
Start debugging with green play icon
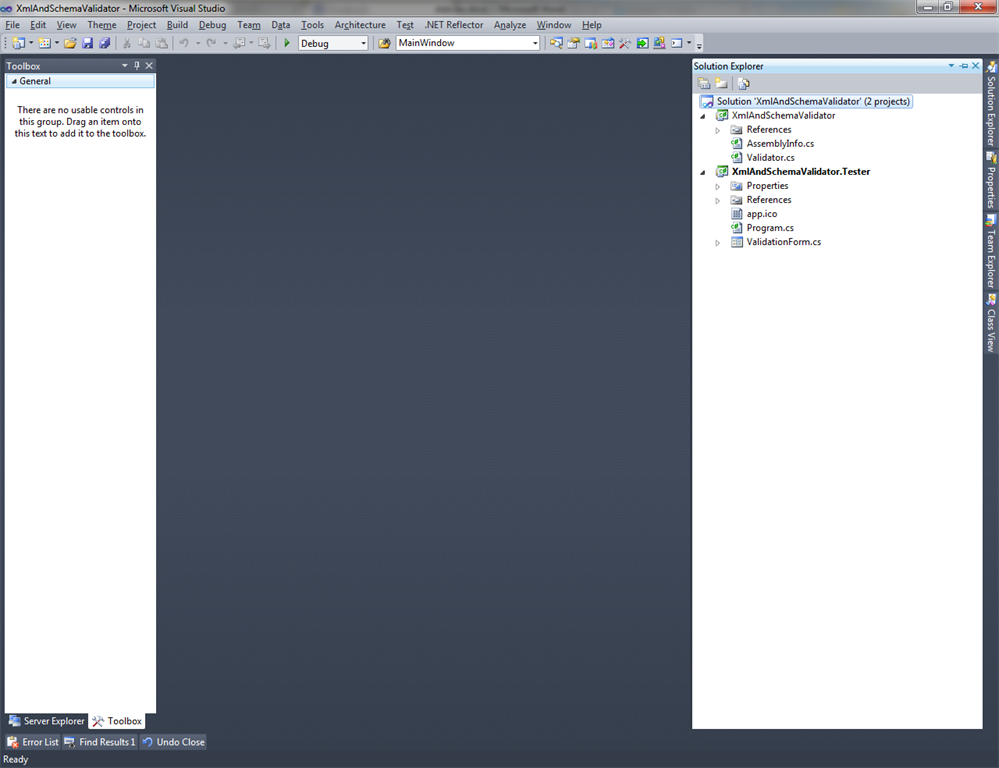pos(287,43)
